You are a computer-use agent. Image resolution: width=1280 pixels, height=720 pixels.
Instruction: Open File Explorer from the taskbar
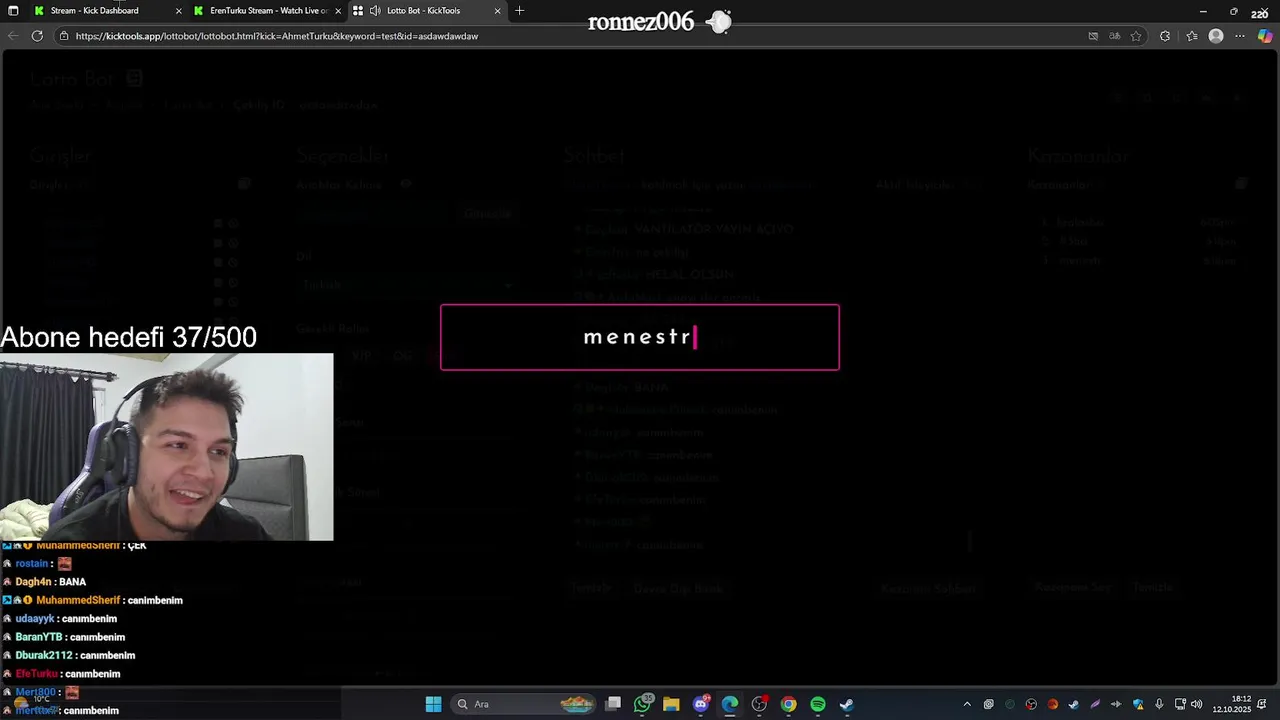click(671, 704)
